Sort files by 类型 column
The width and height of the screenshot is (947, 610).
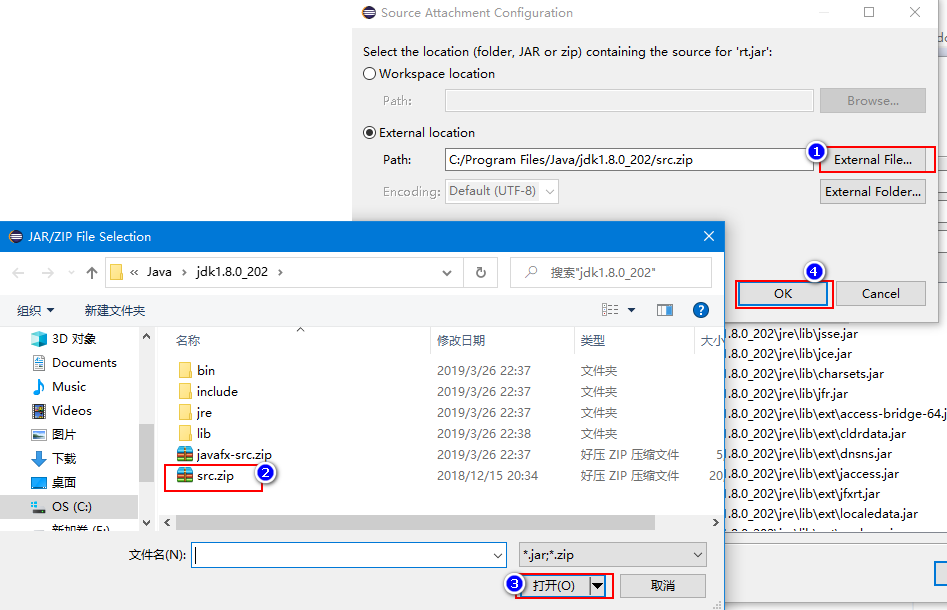(x=592, y=341)
